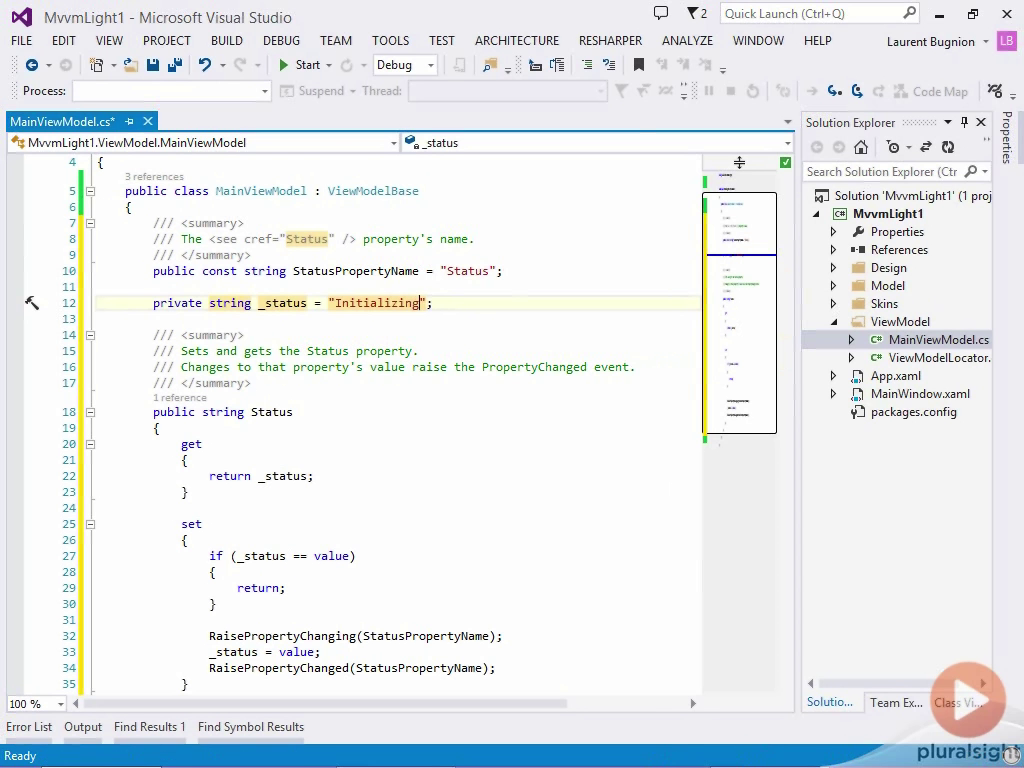Open the feedback speech bubble icon in the title bar
Image resolution: width=1024 pixels, height=768 pixels.
tap(661, 13)
